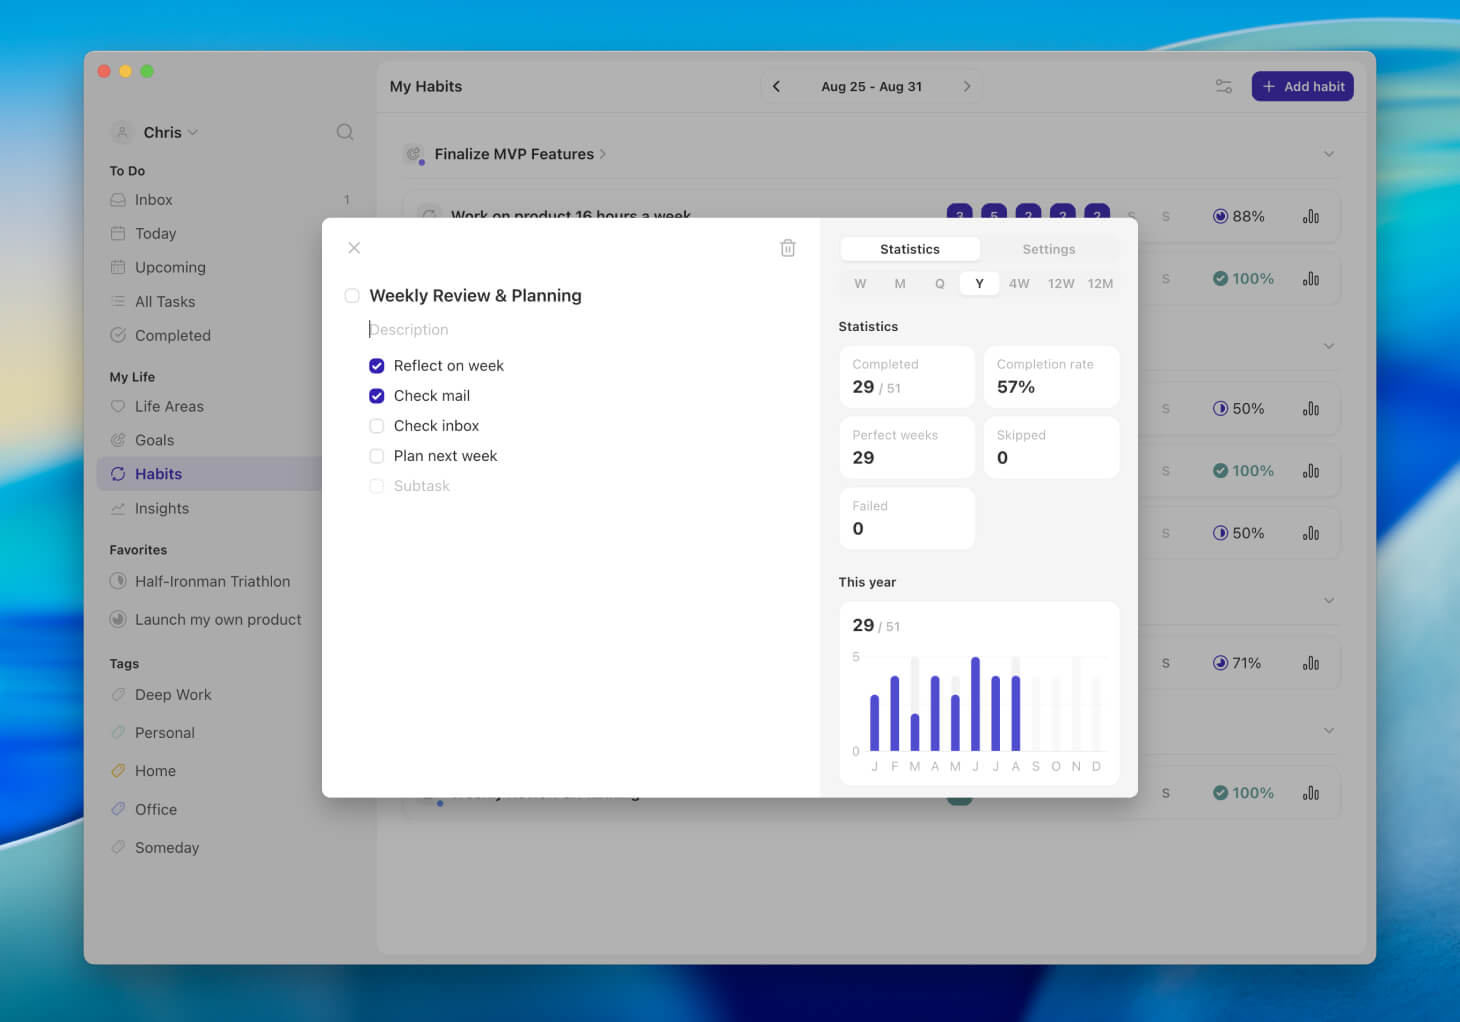
Task: Uncheck Reflect on week subtask
Action: (377, 366)
